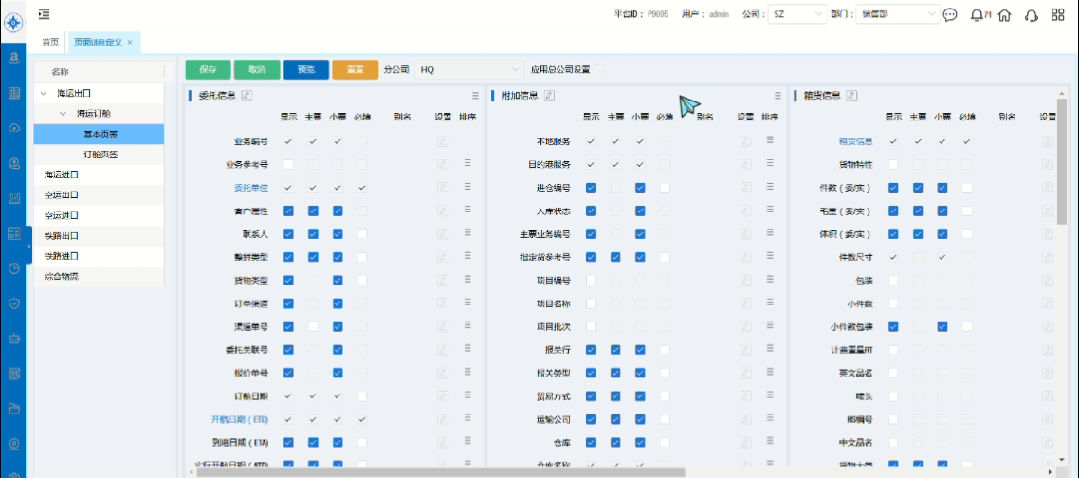Click the orange 重置 button
The width and height of the screenshot is (1079, 478).
355,69
